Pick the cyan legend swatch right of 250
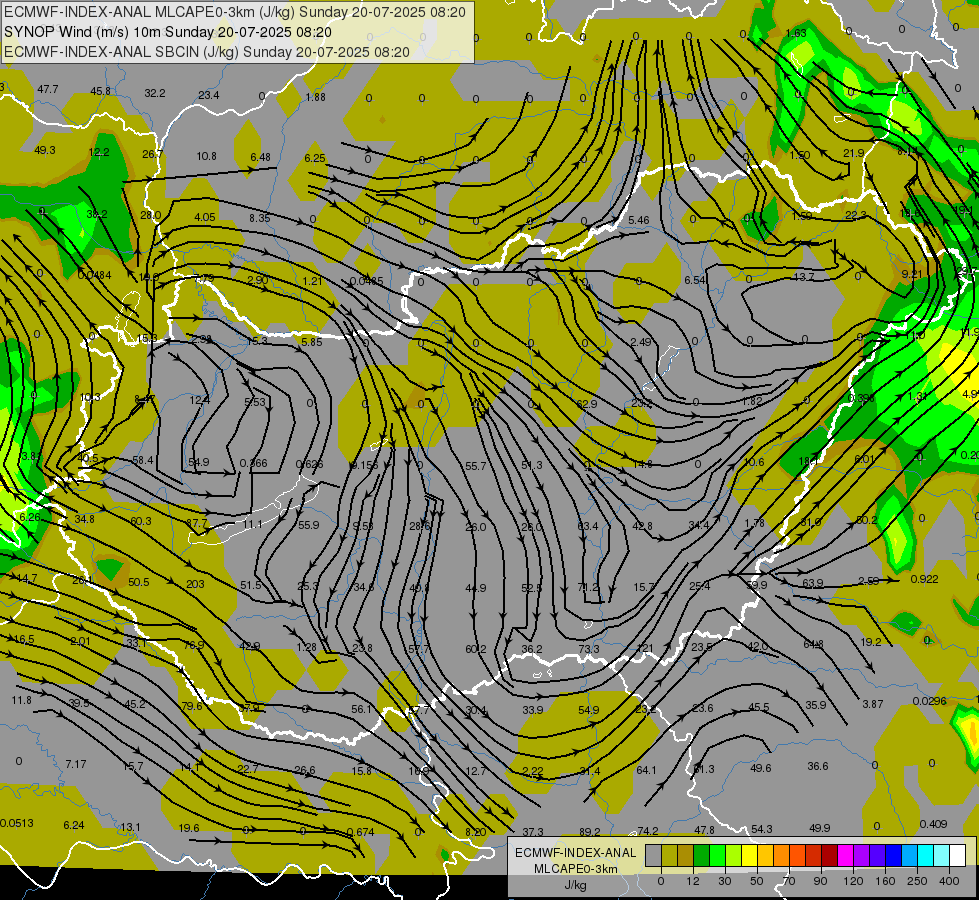This screenshot has width=979, height=900. (x=926, y=855)
